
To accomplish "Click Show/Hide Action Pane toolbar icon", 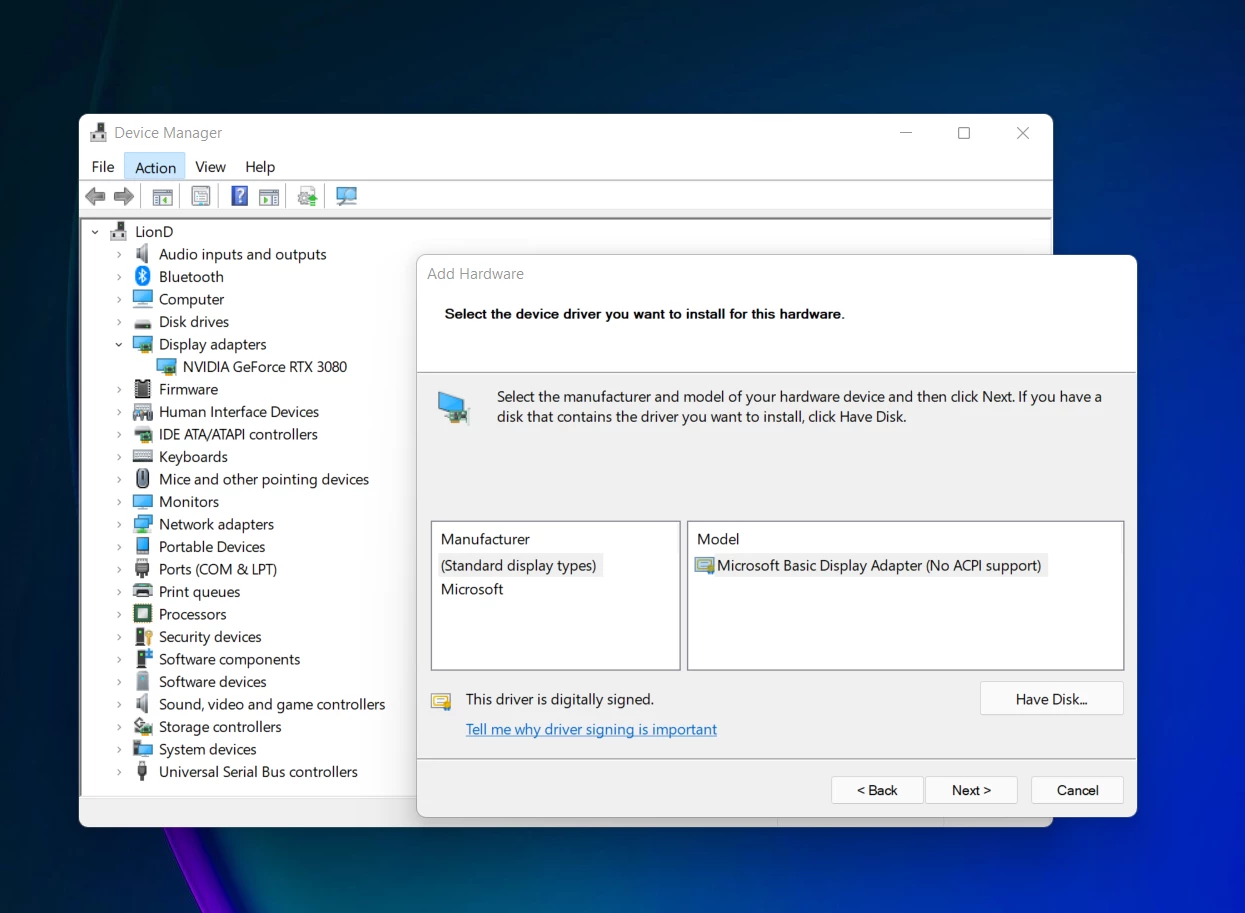I will point(269,196).
